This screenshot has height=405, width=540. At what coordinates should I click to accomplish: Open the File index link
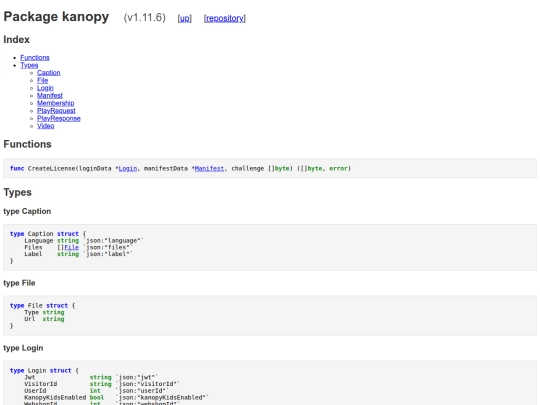click(42, 80)
